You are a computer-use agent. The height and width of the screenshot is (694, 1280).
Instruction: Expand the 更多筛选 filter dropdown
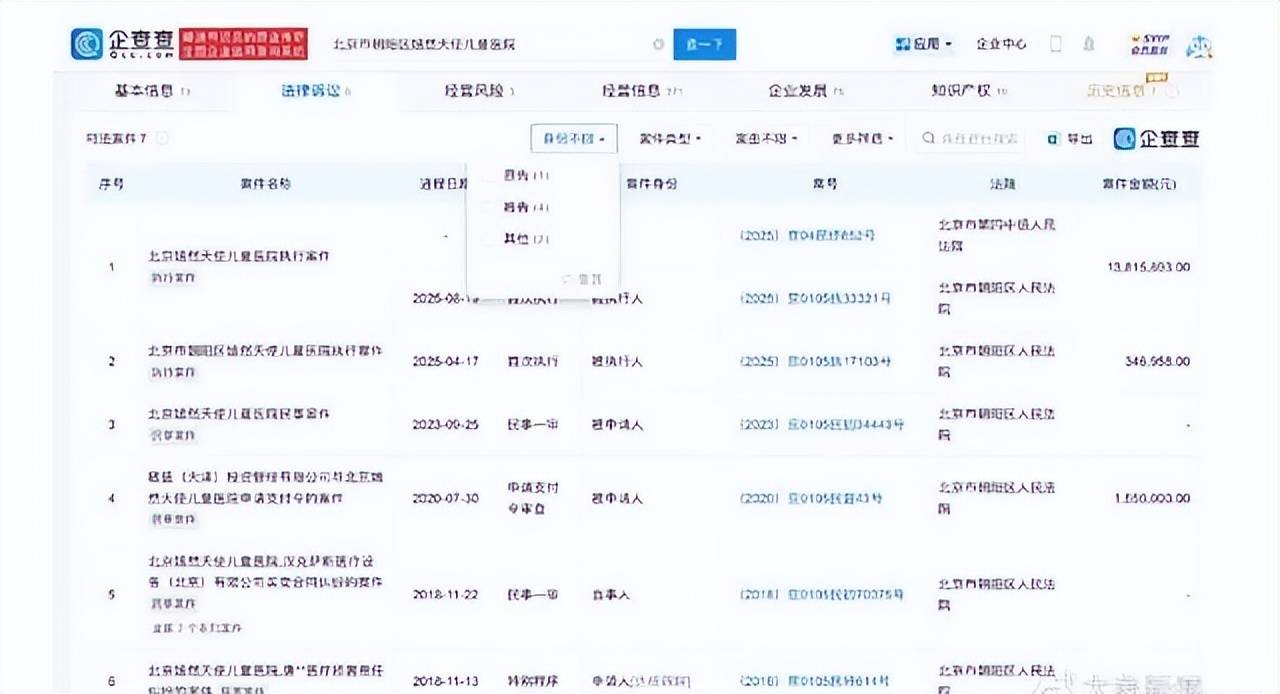(x=862, y=139)
